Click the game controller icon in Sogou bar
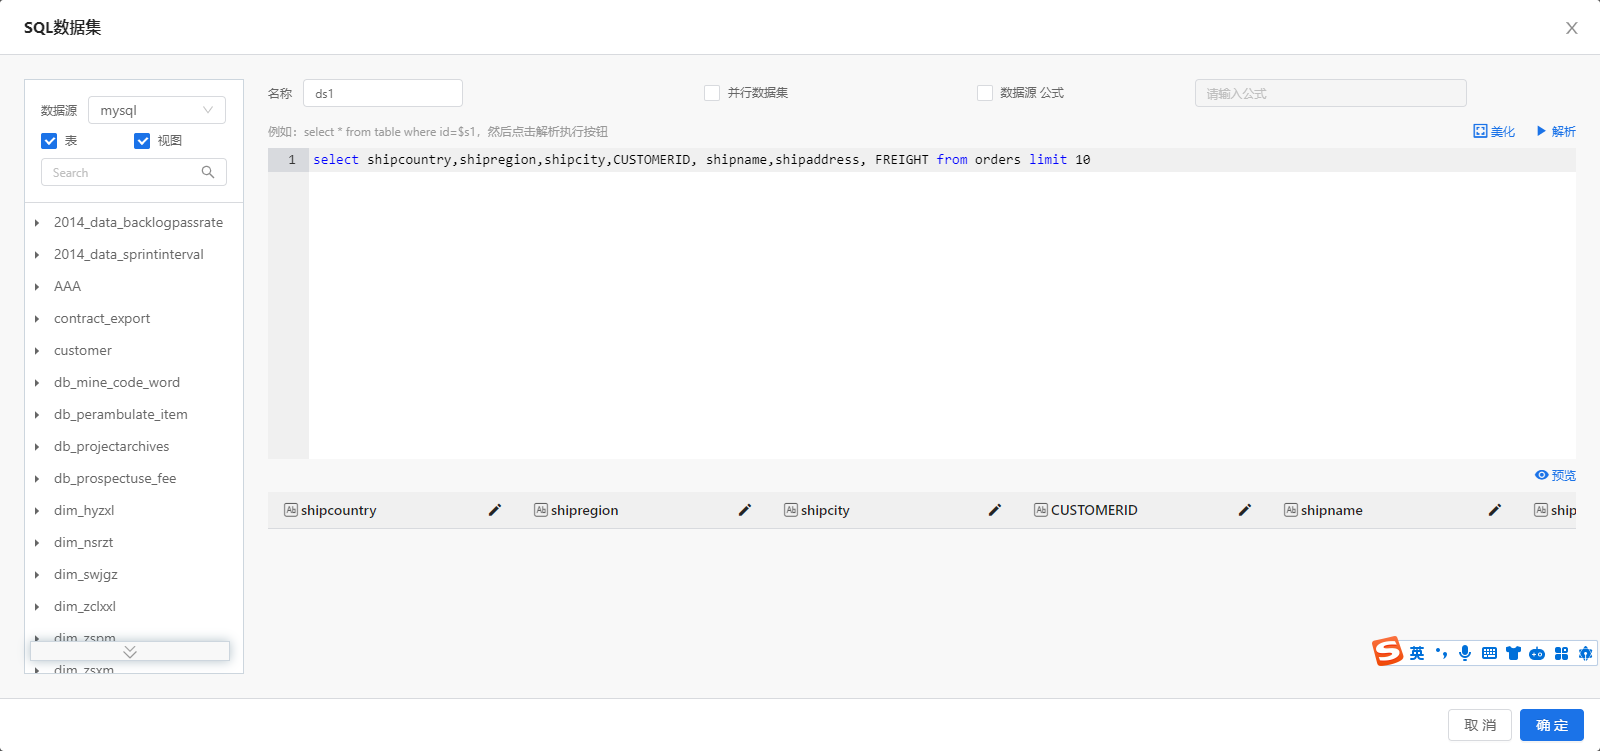 (1537, 653)
